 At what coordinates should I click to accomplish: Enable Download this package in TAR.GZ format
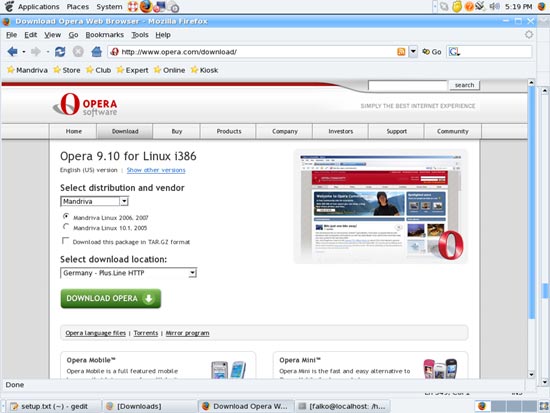pos(65,241)
